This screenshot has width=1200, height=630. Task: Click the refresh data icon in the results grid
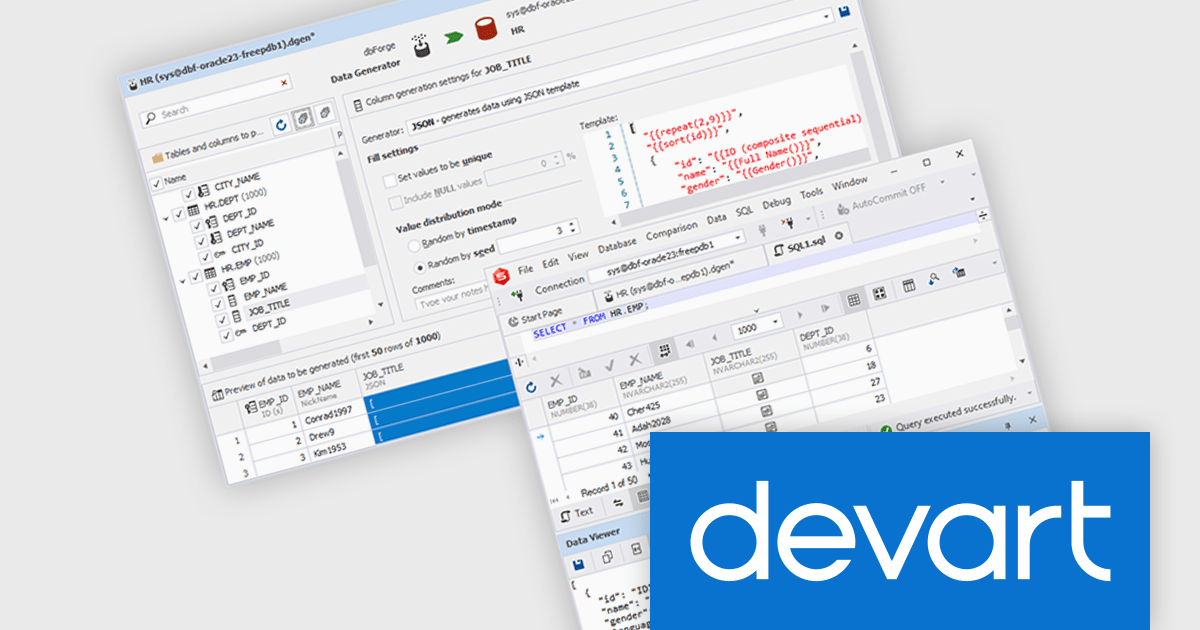(531, 386)
